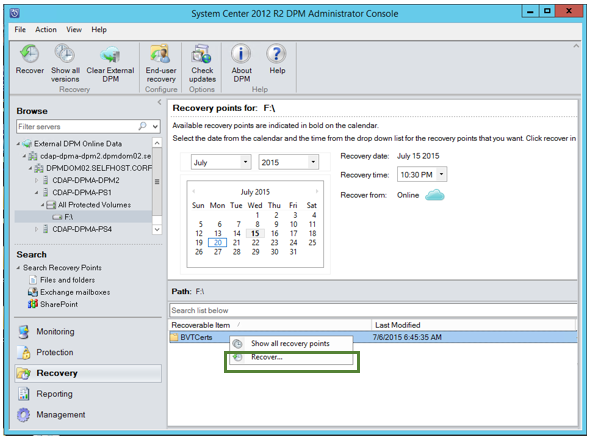Click the 7/6/2015 6:45:35 AM cell
Screen dimensions: 589x436
pos(407,337)
